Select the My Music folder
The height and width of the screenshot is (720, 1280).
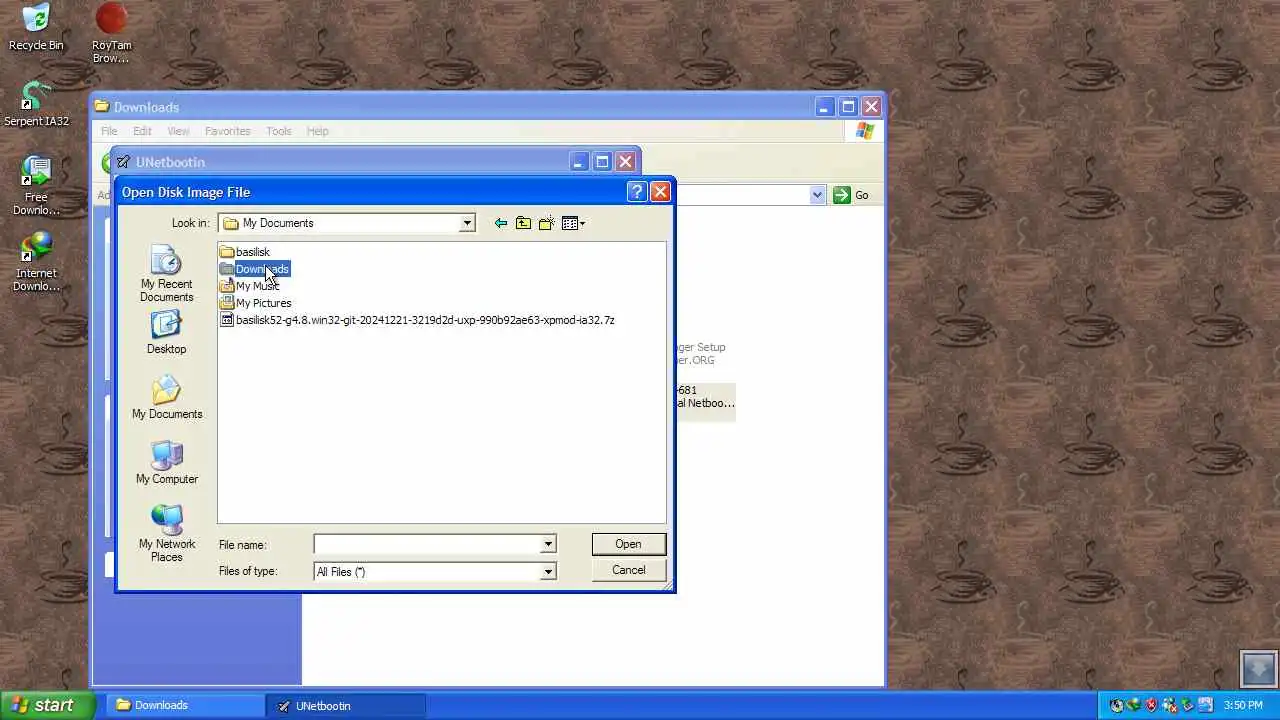click(249, 286)
